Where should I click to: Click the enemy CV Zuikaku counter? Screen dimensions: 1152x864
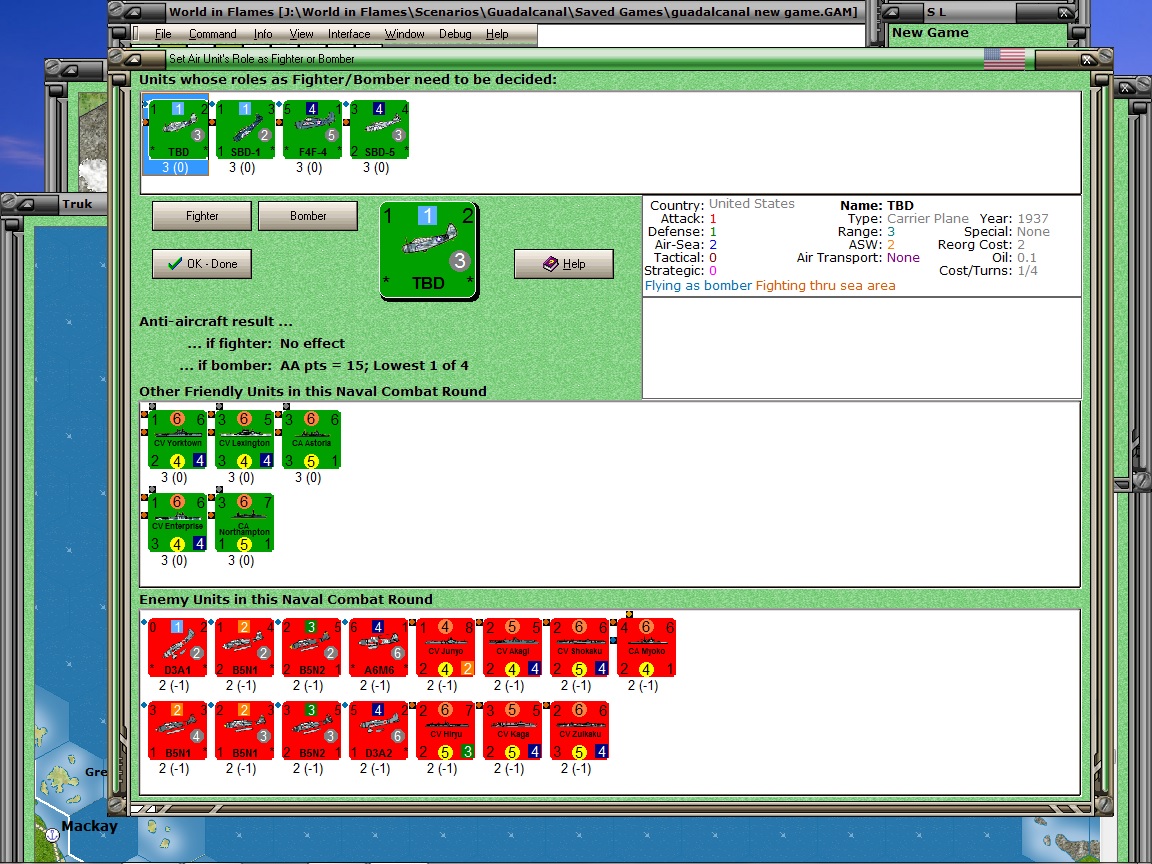(x=580, y=730)
